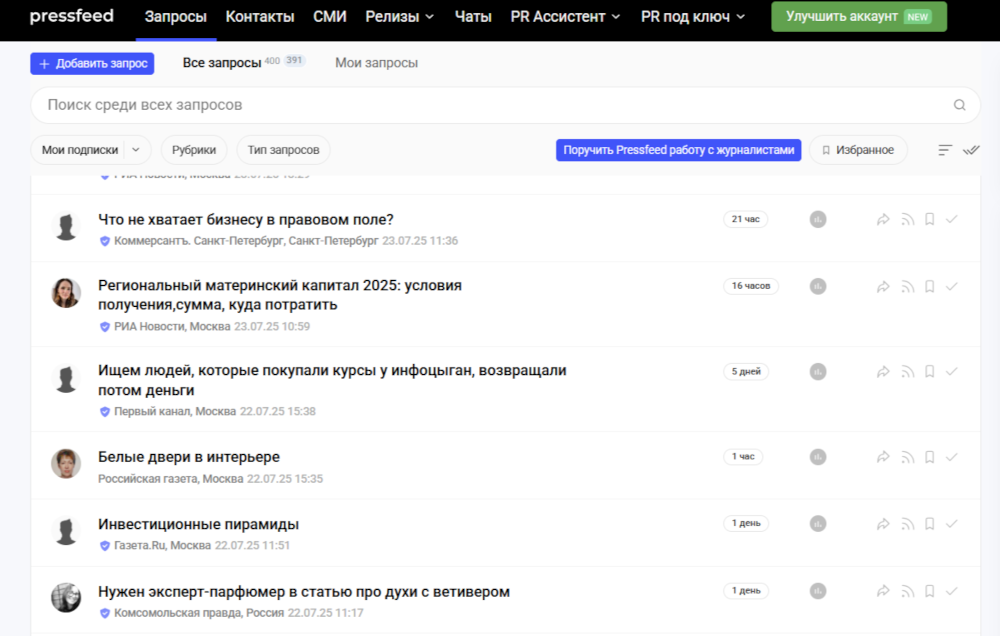
Task: Mark 'Ищем людей' request as read
Action: [952, 371]
